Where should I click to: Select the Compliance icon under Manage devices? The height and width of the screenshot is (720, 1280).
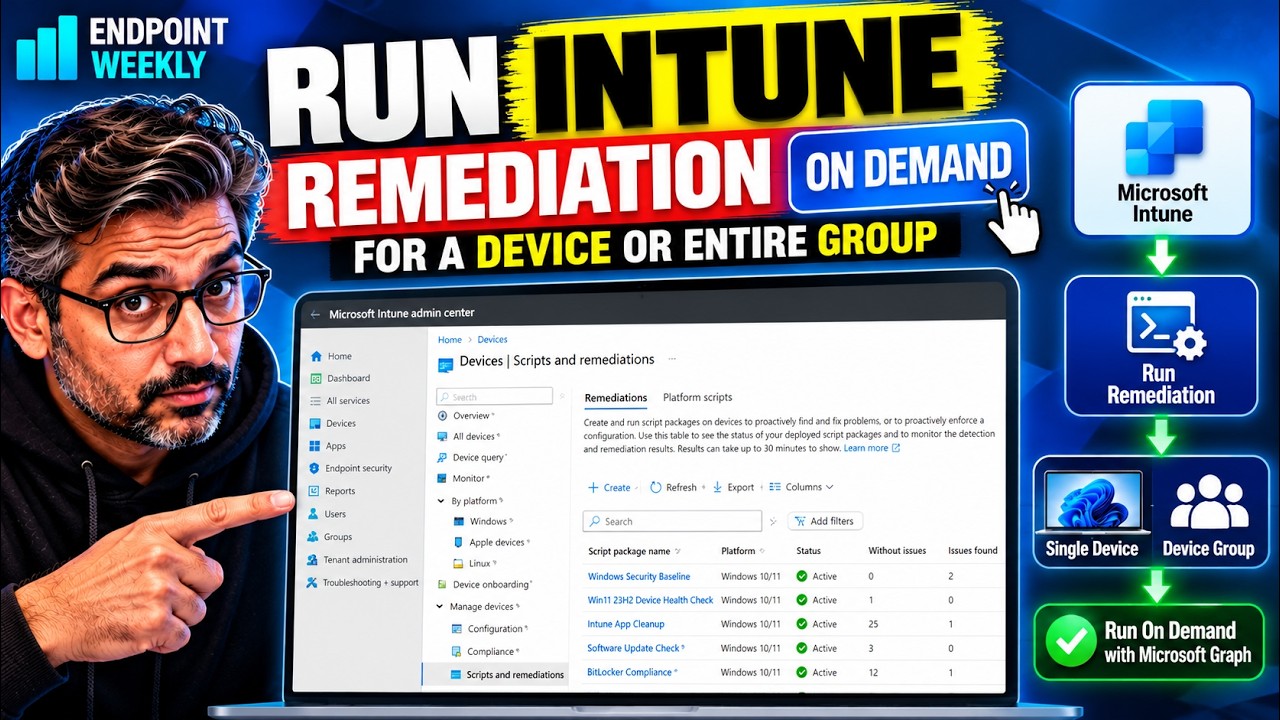click(x=457, y=652)
